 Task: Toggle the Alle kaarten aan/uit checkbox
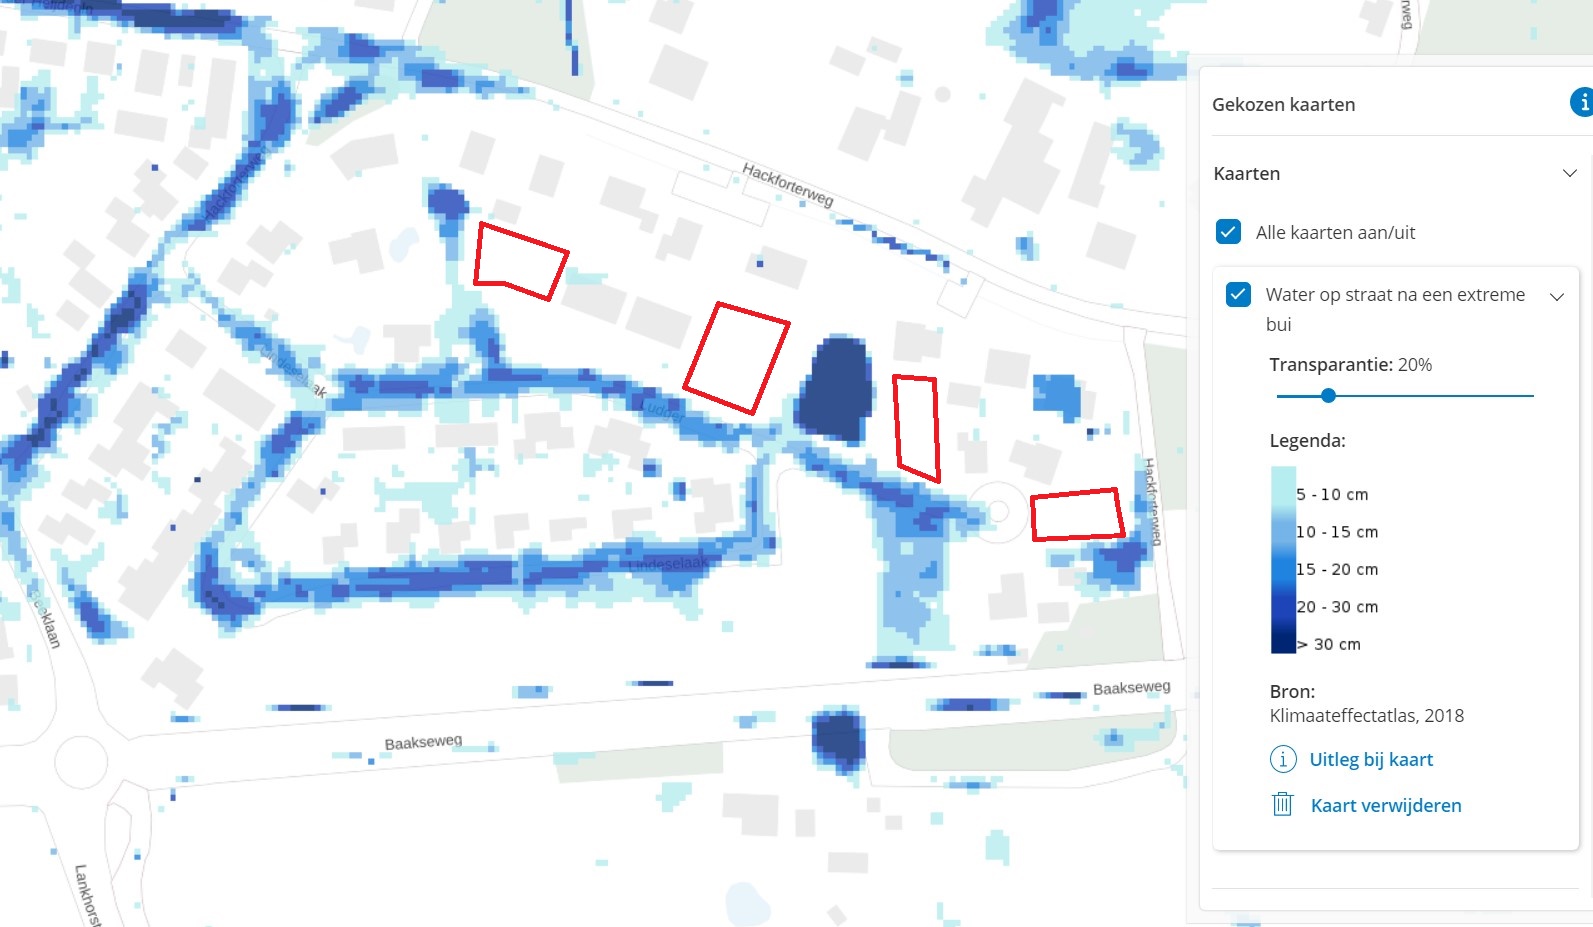[x=1229, y=232]
